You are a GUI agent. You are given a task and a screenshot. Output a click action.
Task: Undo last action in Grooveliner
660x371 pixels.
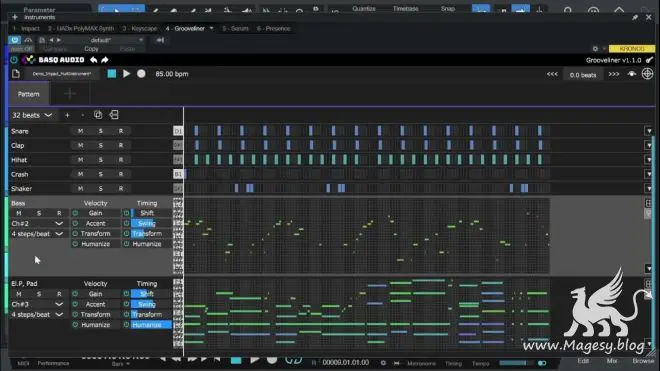(x=93, y=60)
